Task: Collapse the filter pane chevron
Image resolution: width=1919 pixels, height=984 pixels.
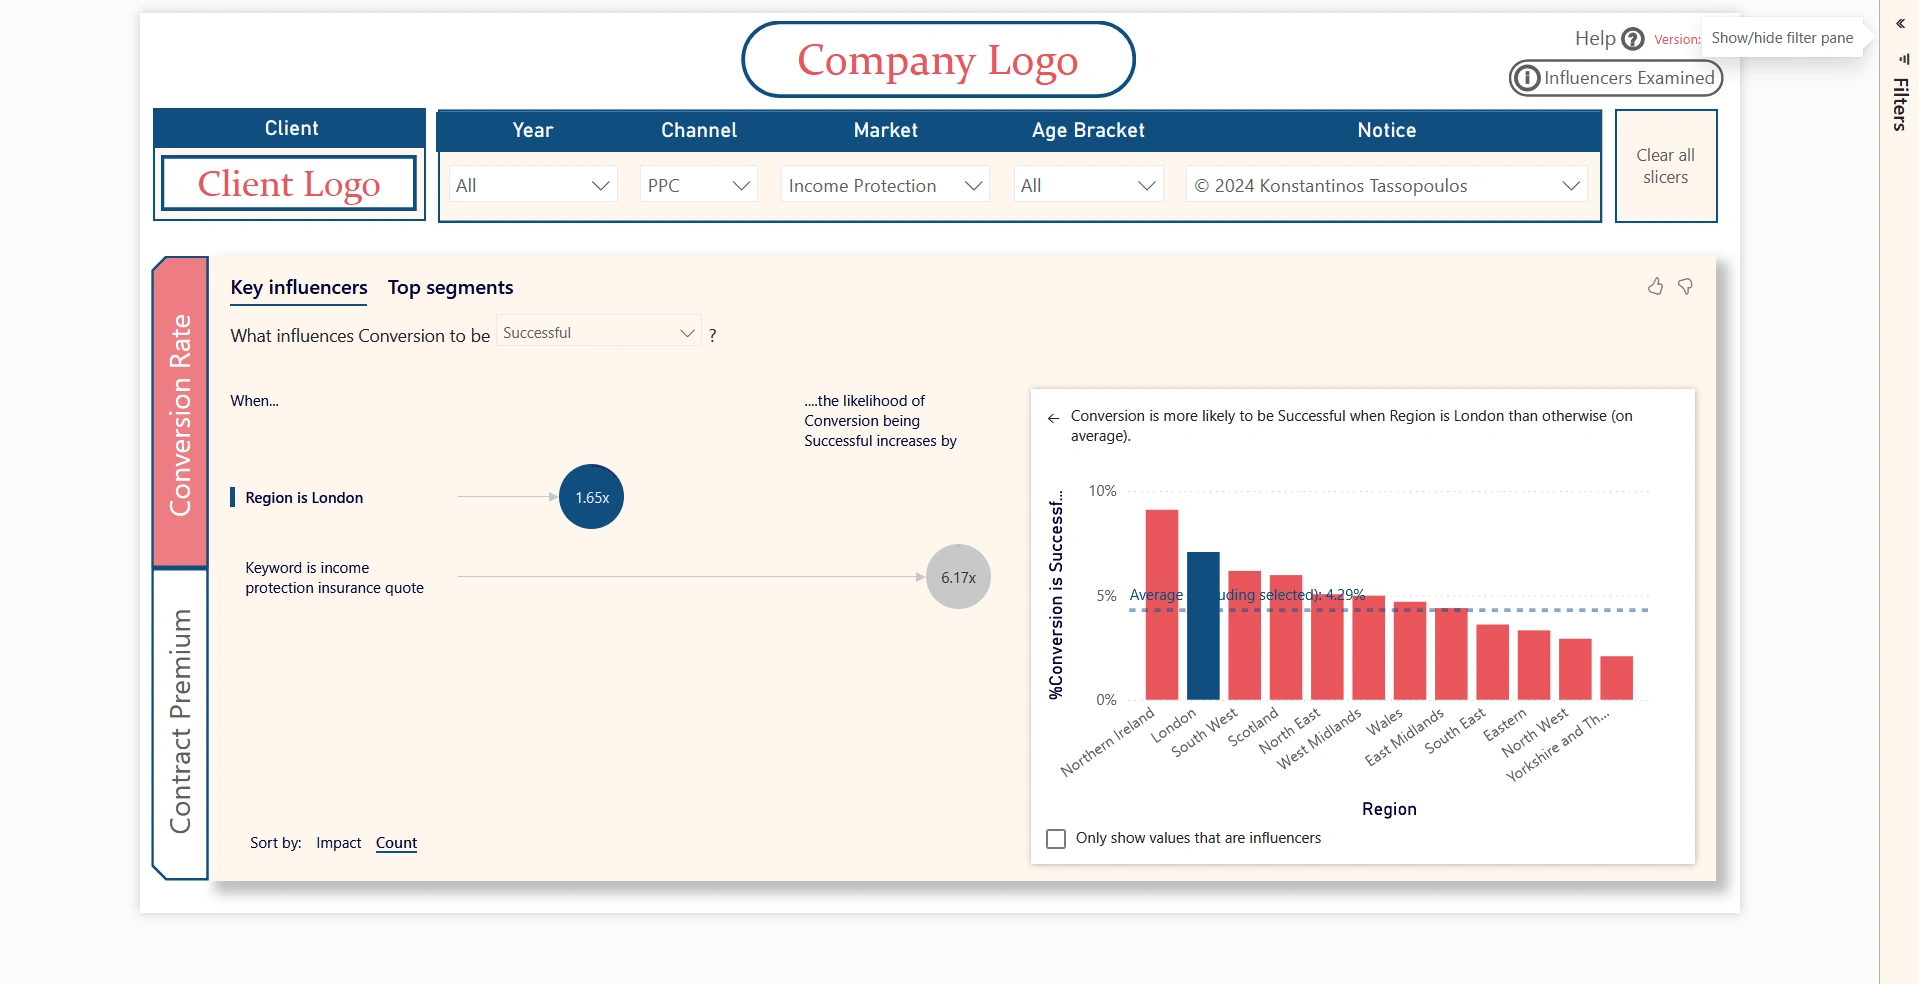Action: click(x=1900, y=24)
